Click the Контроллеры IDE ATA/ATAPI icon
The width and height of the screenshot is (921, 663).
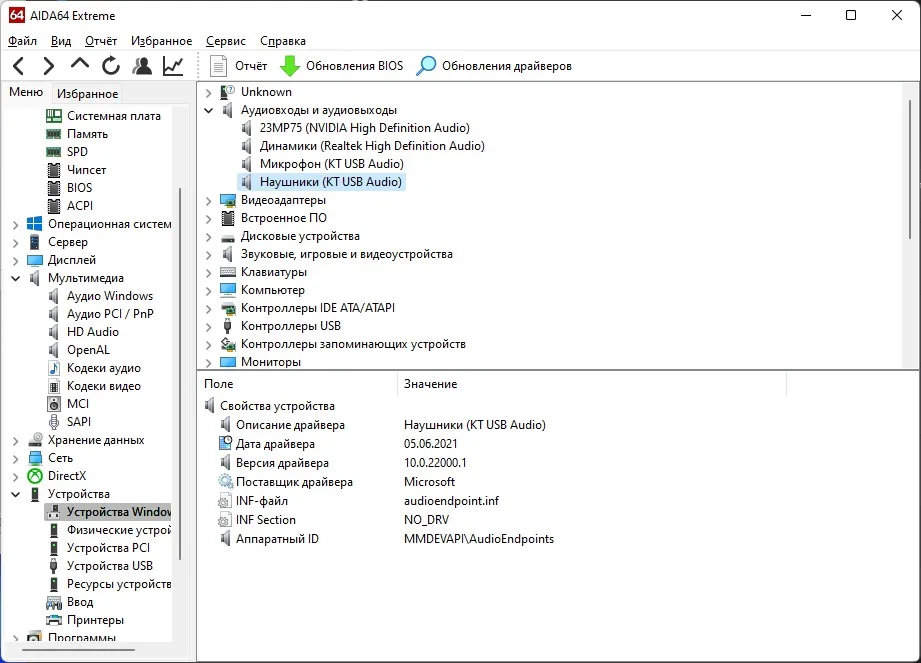coord(228,308)
